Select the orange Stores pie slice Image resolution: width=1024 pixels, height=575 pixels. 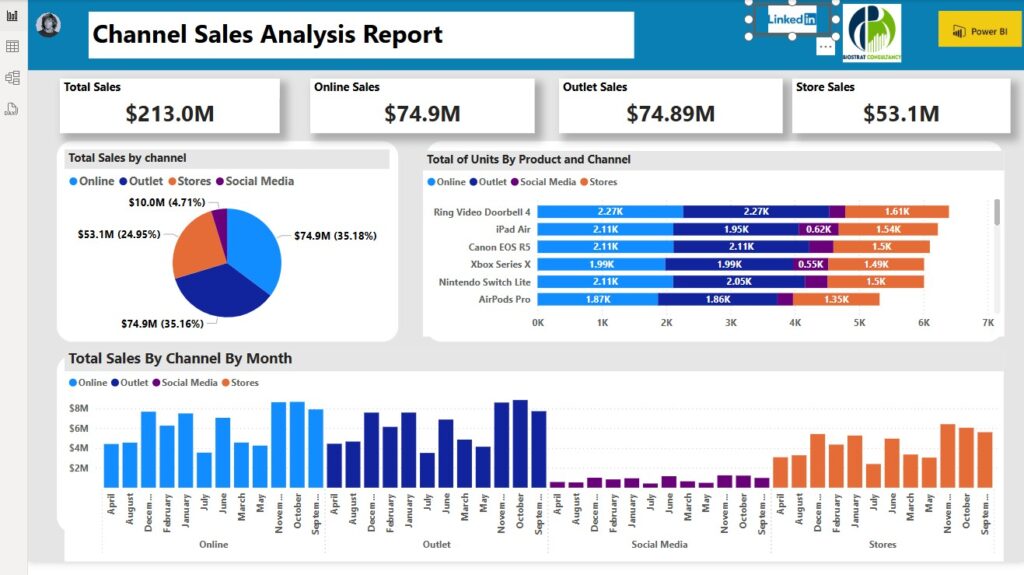pyautogui.click(x=198, y=250)
